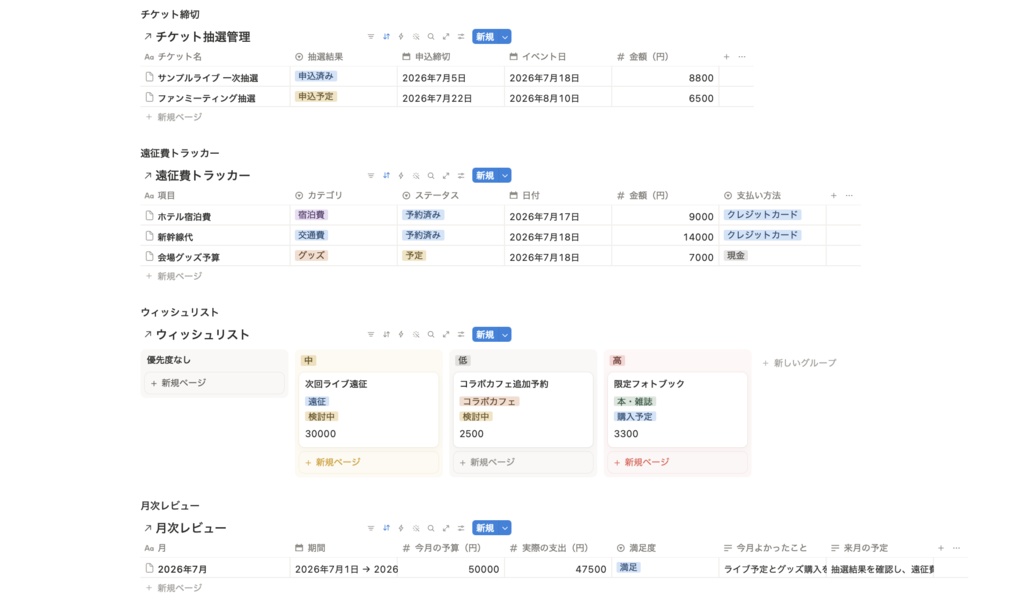Viewport: 1024px width, 615px height.
Task: Open サンプルライブ 一次抽選 row
Action: (x=208, y=78)
